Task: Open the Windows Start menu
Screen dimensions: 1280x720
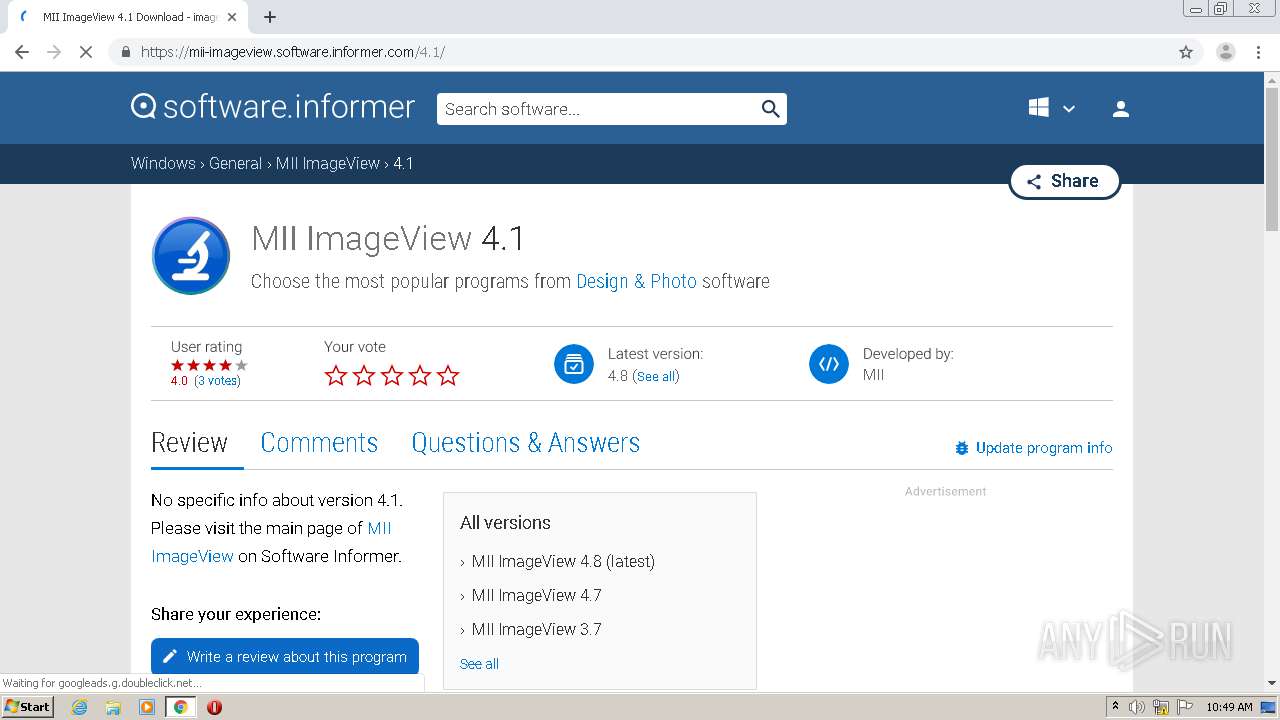Action: [27, 707]
